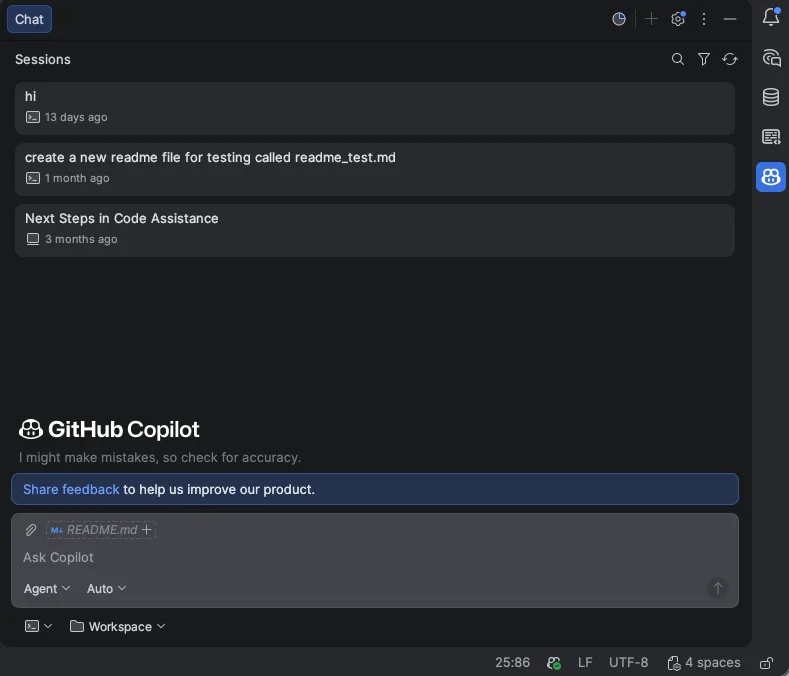
Task: Open the sidebar icon below Database
Action: (x=771, y=136)
